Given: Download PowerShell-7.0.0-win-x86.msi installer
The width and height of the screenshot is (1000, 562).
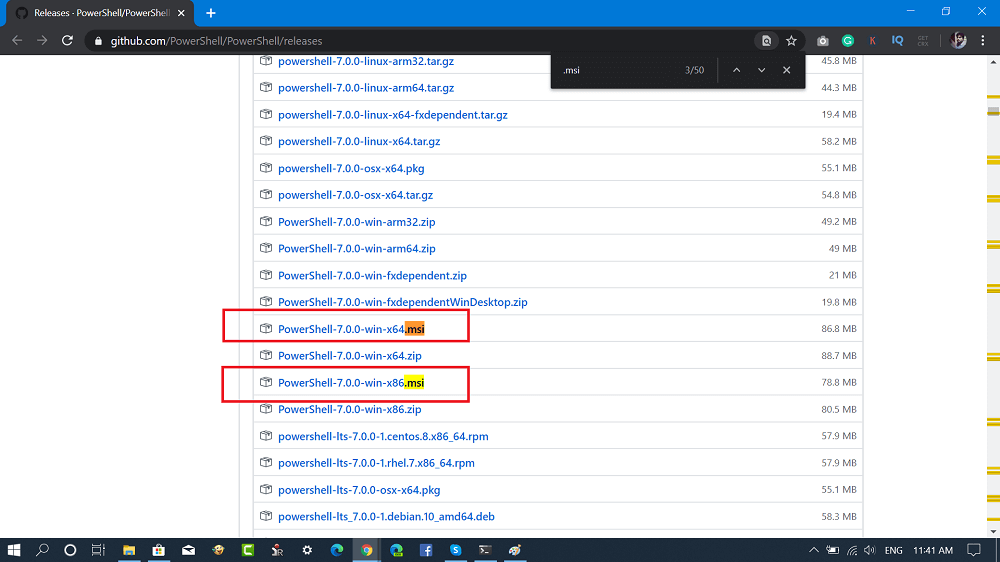Looking at the screenshot, I should [x=351, y=383].
